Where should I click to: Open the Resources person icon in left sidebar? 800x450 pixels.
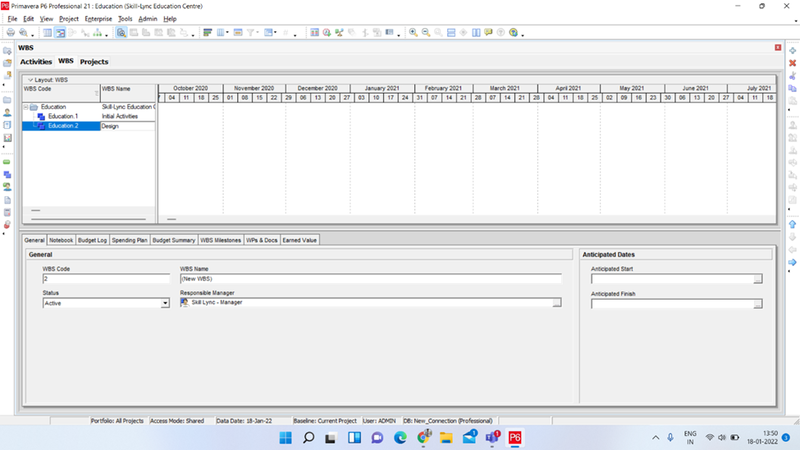[x=7, y=113]
